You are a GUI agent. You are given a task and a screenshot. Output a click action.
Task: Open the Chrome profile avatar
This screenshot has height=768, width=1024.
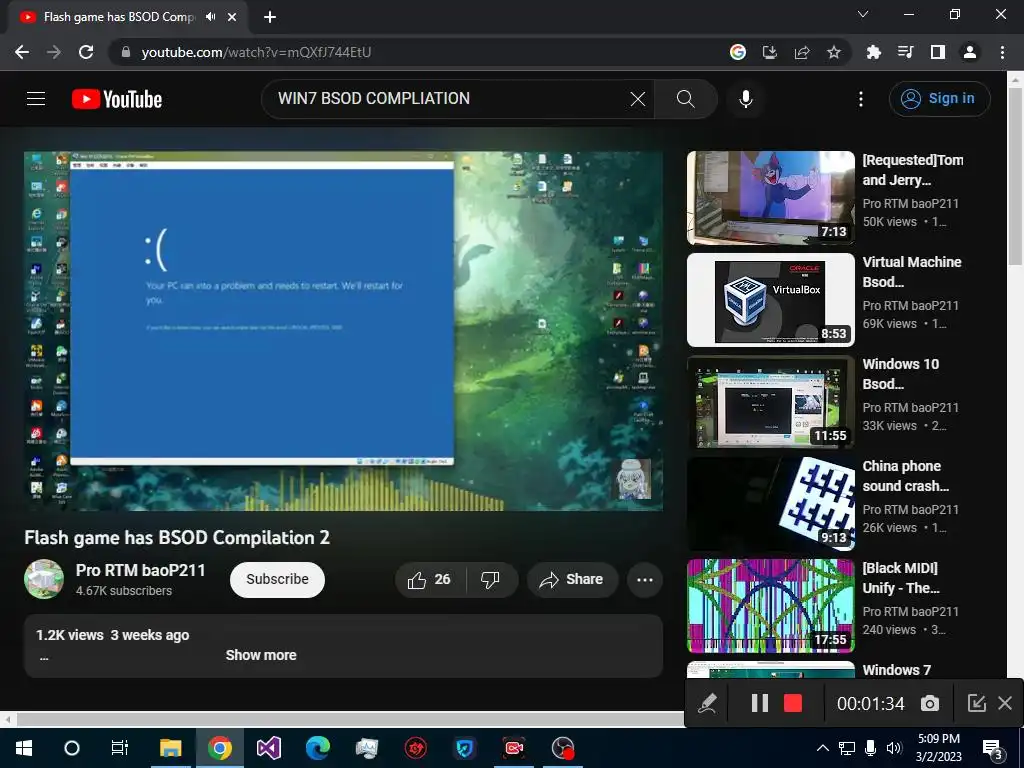[970, 52]
